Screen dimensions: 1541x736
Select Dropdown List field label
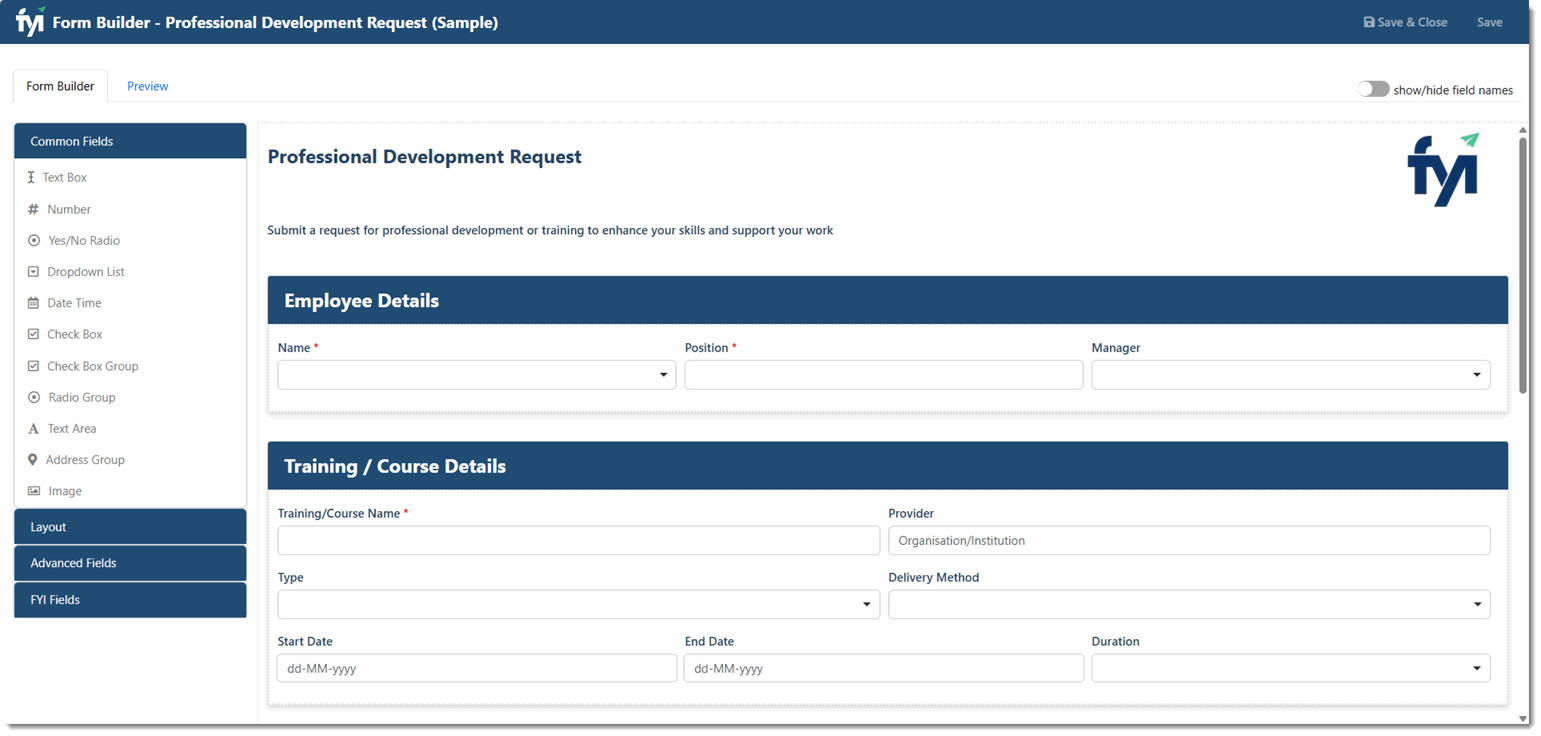(x=86, y=272)
